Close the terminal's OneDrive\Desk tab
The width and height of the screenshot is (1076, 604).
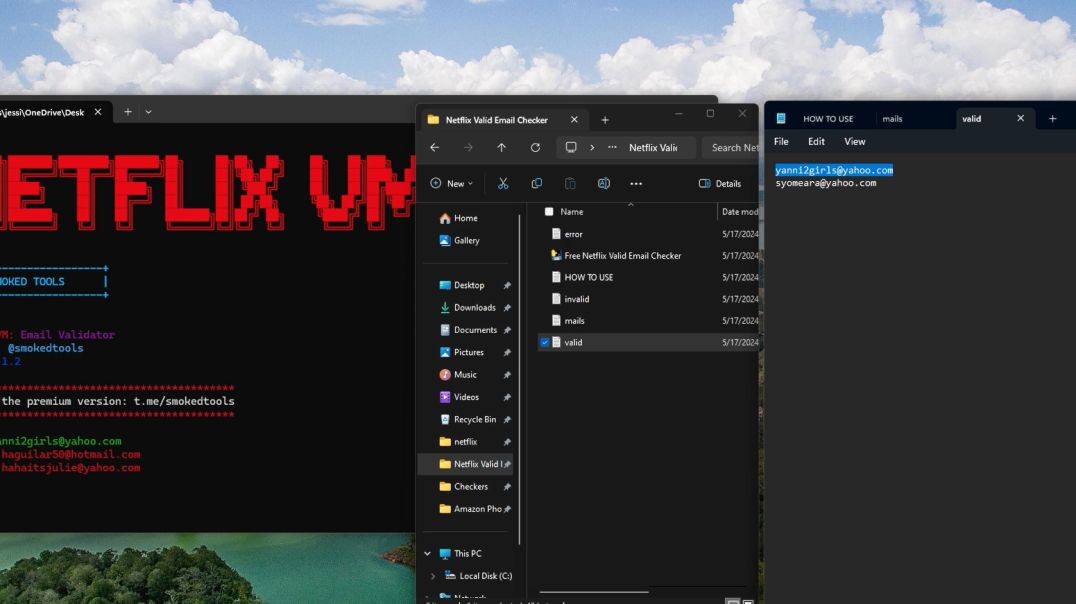98,112
